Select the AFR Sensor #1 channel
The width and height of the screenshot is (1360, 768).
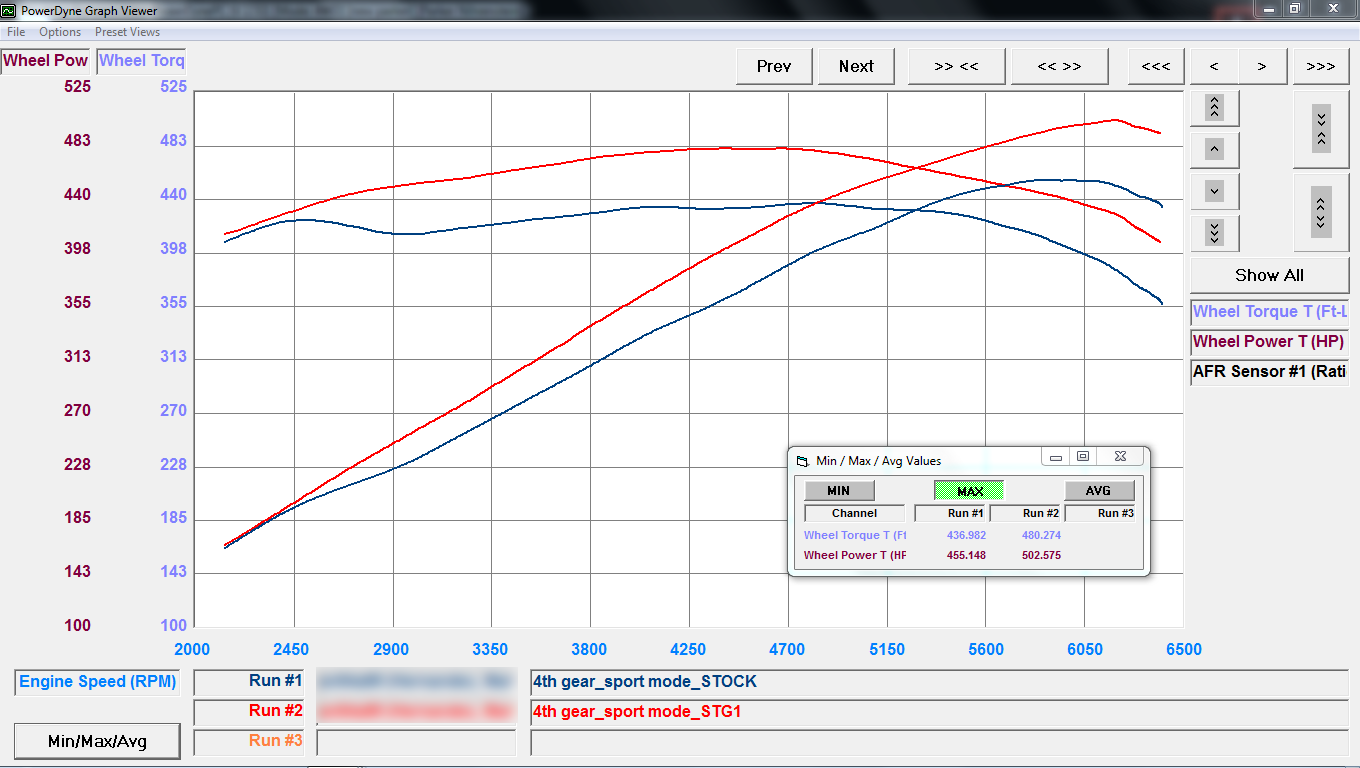1269,371
